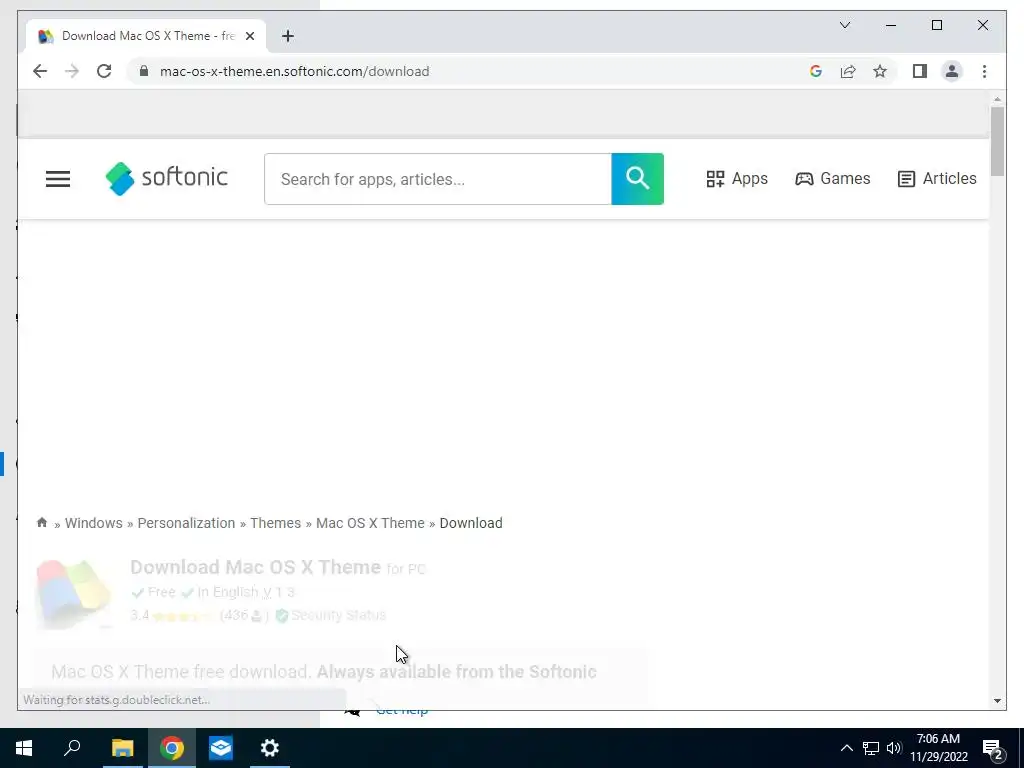Open the Chrome three-dot menu

click(x=984, y=71)
